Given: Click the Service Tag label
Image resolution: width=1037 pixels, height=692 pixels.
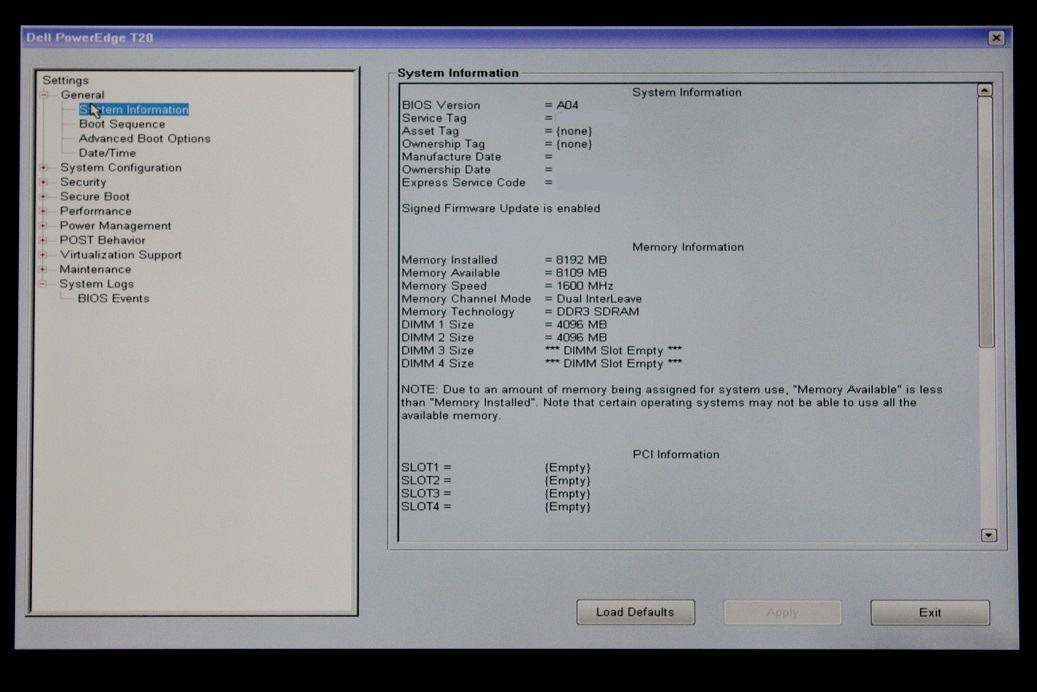Looking at the screenshot, I should coord(434,118).
